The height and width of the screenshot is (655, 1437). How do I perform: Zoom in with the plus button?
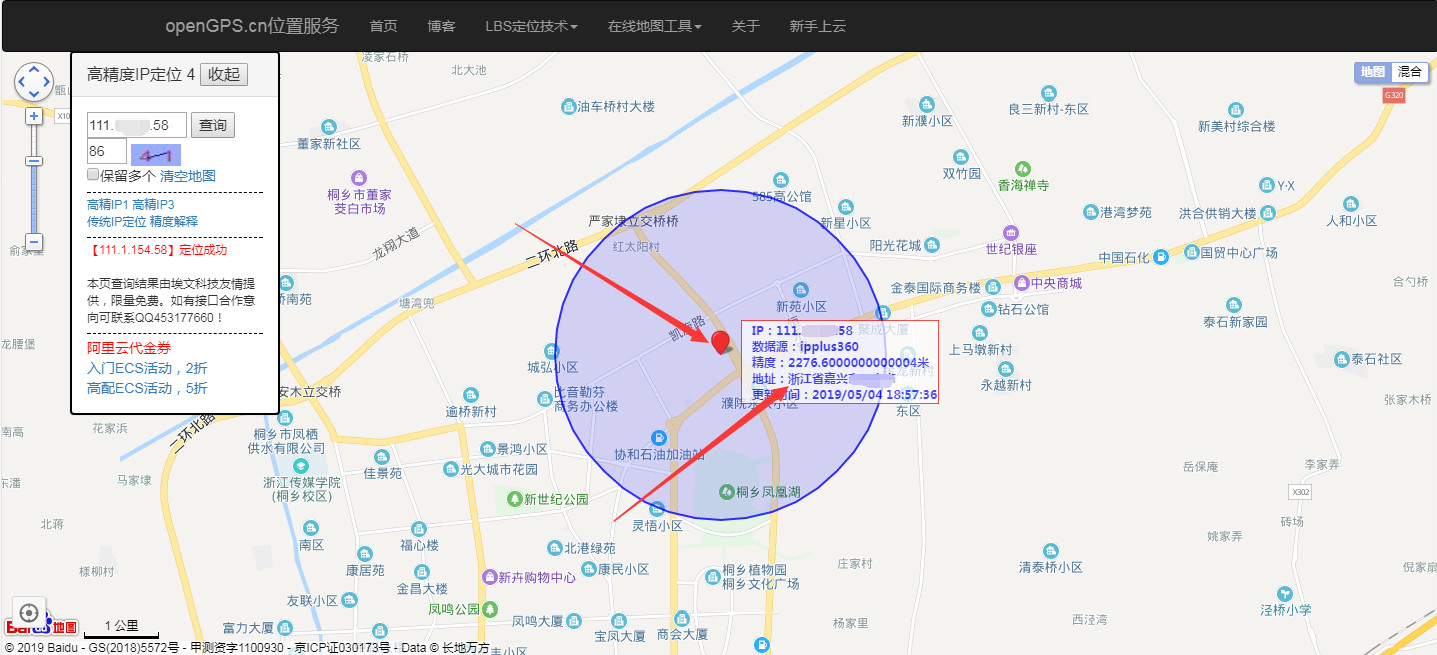coord(34,116)
